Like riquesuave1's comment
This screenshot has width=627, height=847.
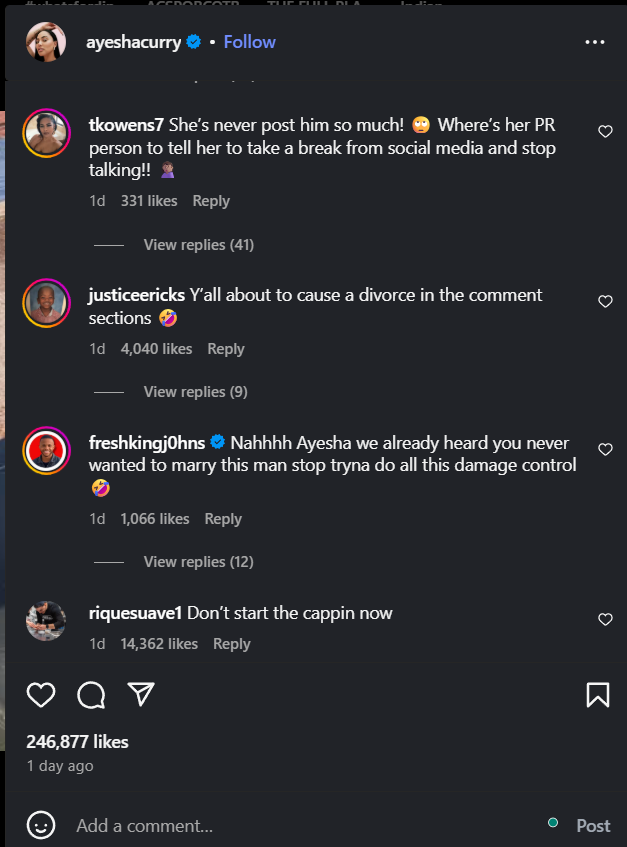pos(605,620)
